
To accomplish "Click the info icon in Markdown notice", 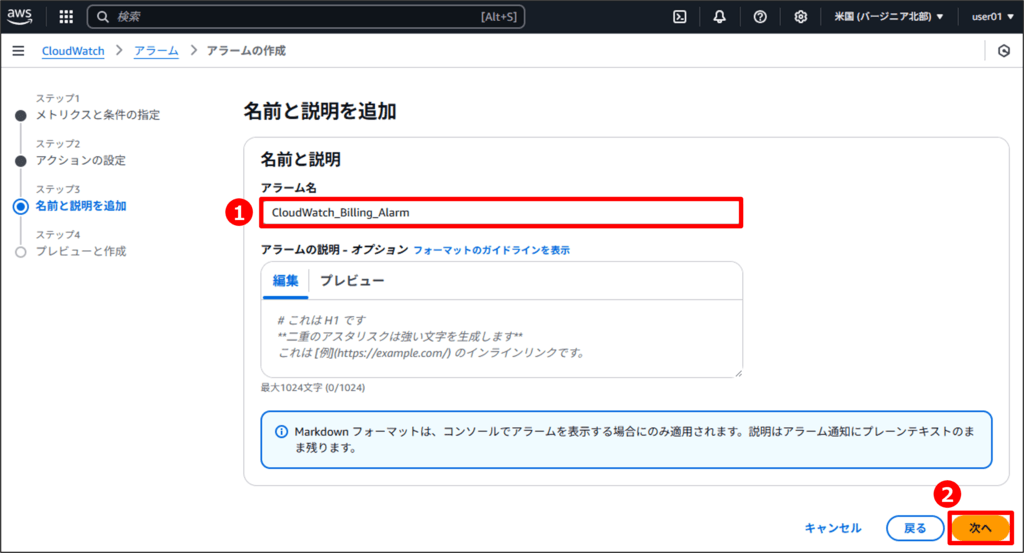I will [x=281, y=432].
